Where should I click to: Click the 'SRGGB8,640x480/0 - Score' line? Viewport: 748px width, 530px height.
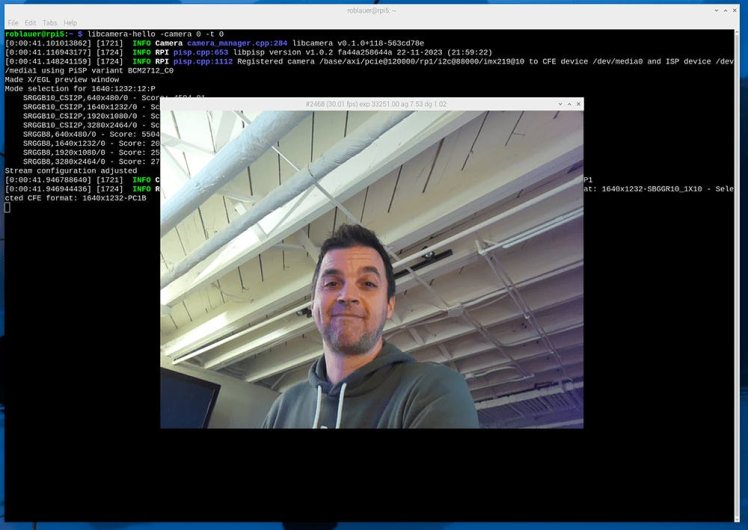pyautogui.click(x=92, y=134)
